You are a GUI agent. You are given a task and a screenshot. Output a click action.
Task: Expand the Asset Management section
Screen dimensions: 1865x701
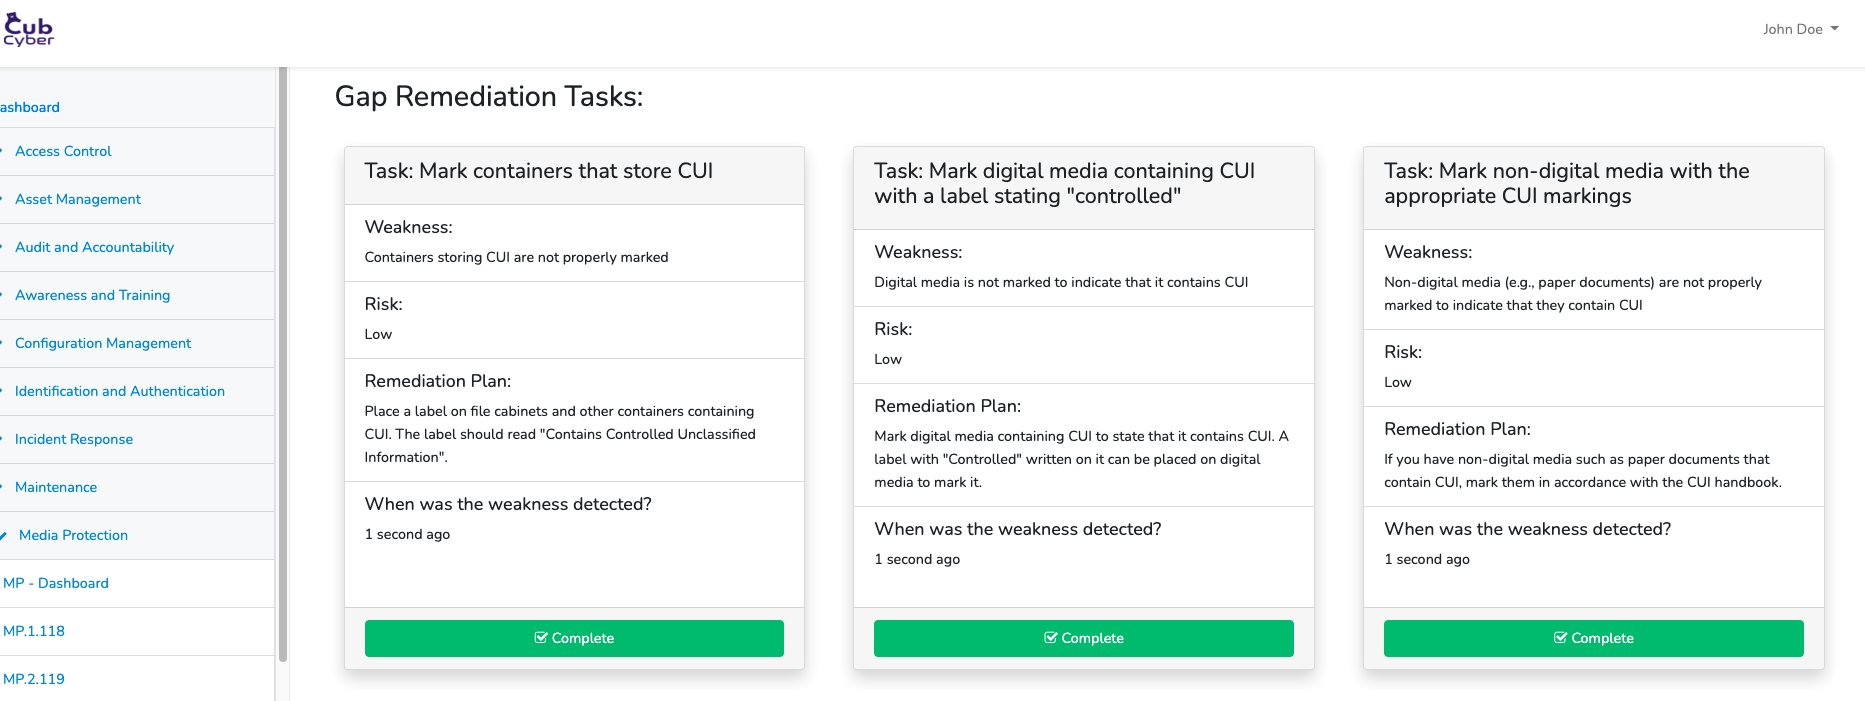78,199
